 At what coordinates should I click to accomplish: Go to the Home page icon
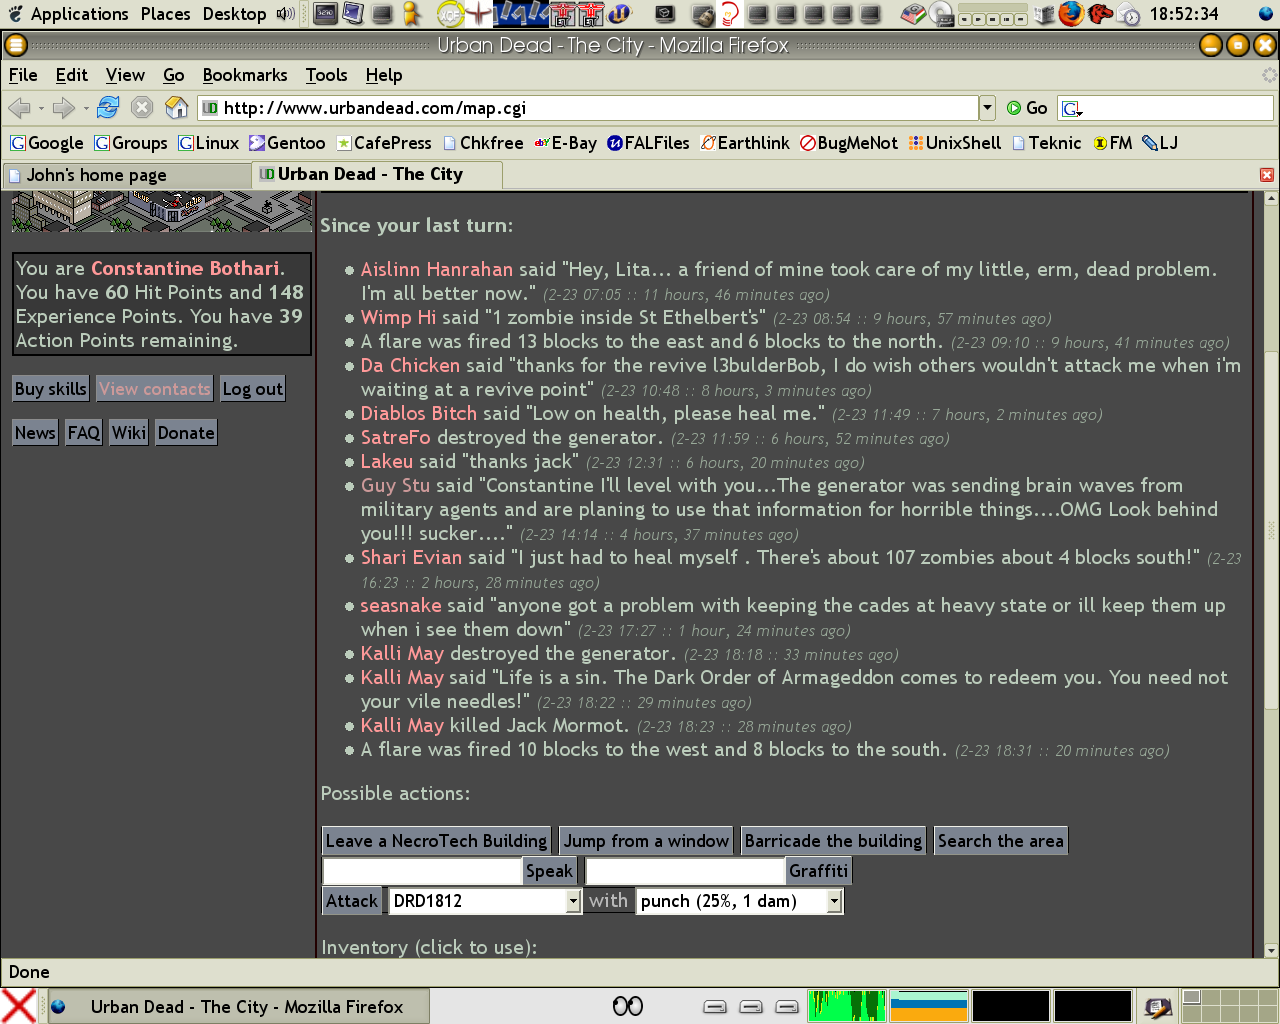pyautogui.click(x=176, y=108)
